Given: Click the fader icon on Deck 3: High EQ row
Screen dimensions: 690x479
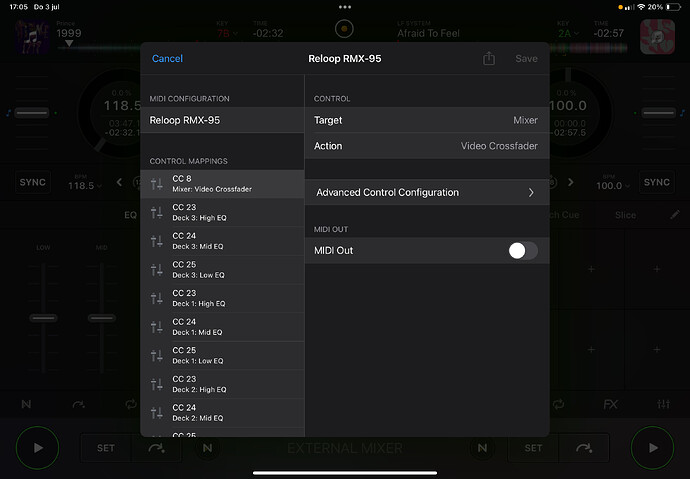Looking at the screenshot, I should click(157, 212).
